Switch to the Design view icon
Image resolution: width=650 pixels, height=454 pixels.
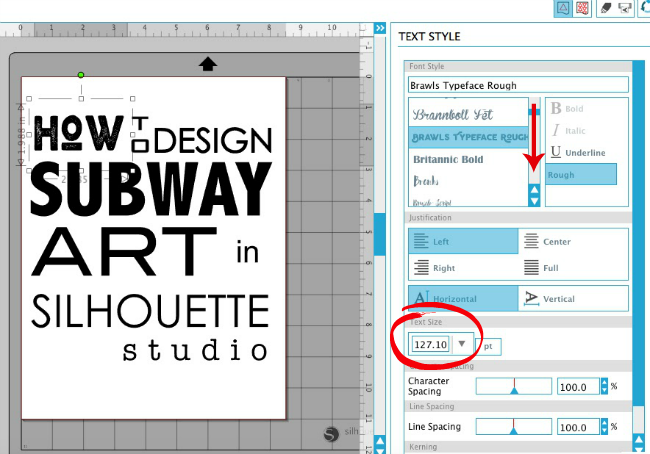click(563, 8)
